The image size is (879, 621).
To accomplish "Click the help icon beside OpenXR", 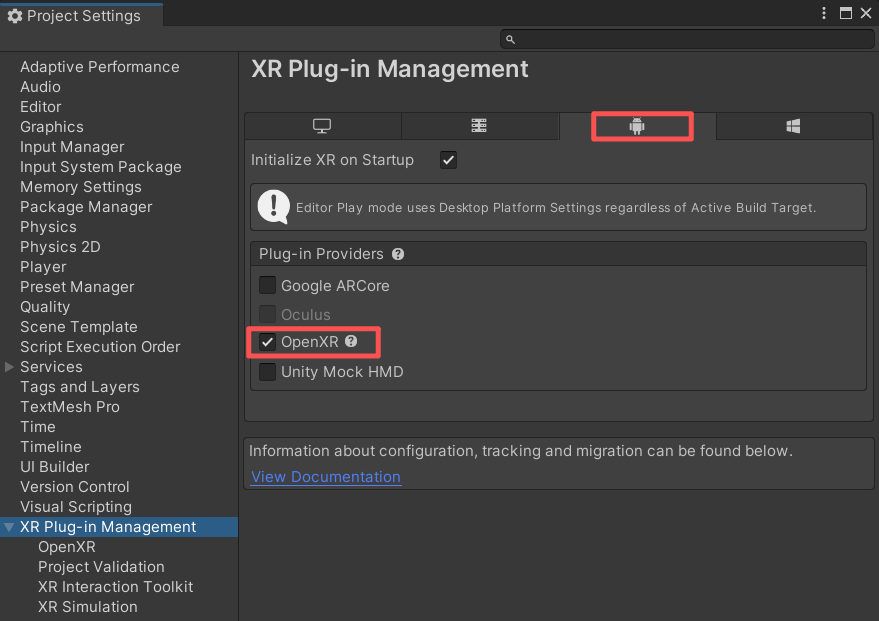I will [x=351, y=341].
